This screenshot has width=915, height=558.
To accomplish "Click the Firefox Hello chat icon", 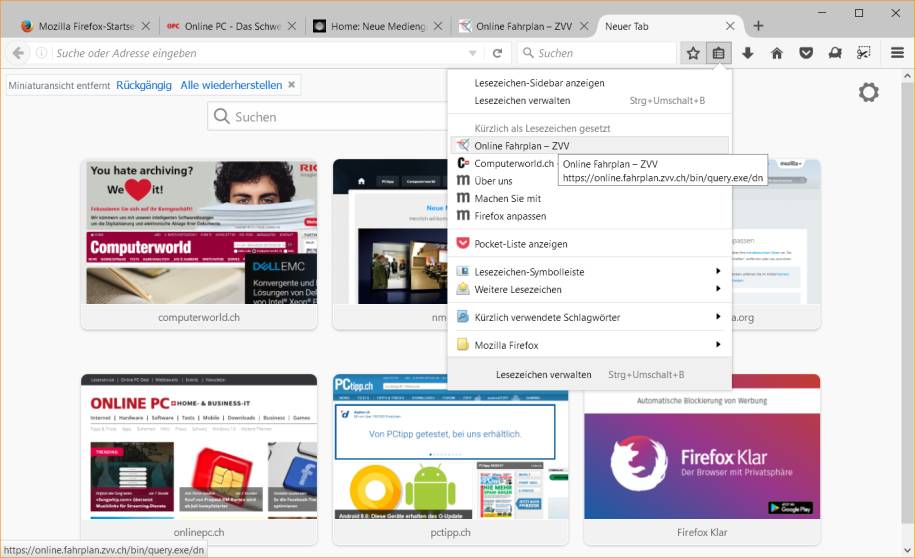I will click(x=835, y=53).
